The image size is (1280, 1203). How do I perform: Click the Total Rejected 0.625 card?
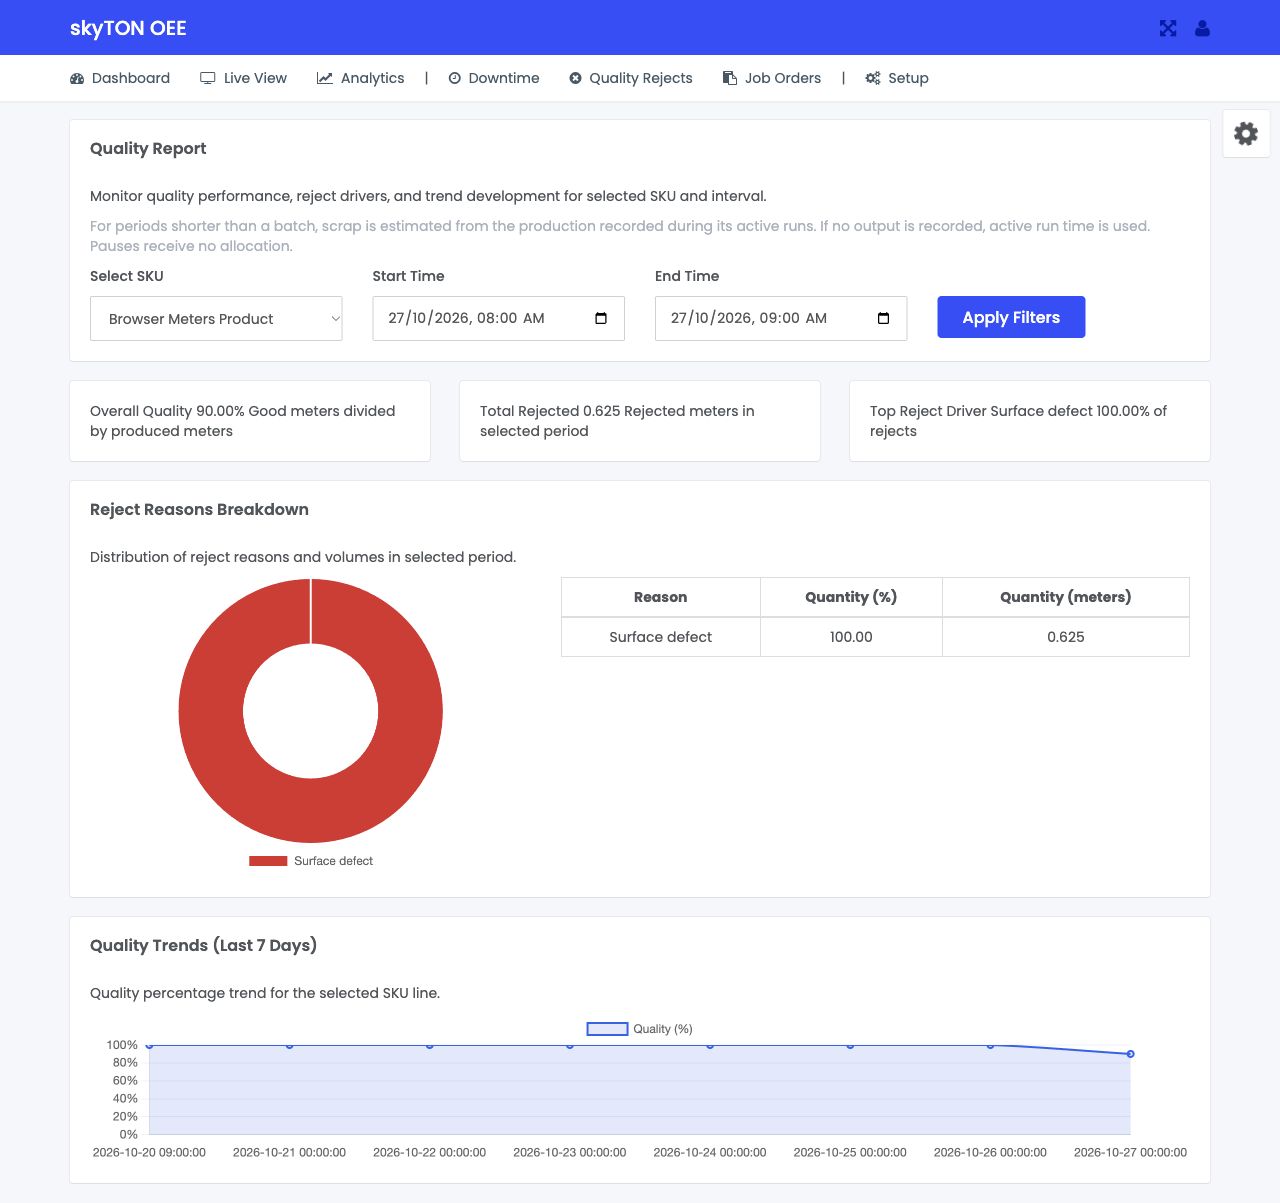[640, 421]
